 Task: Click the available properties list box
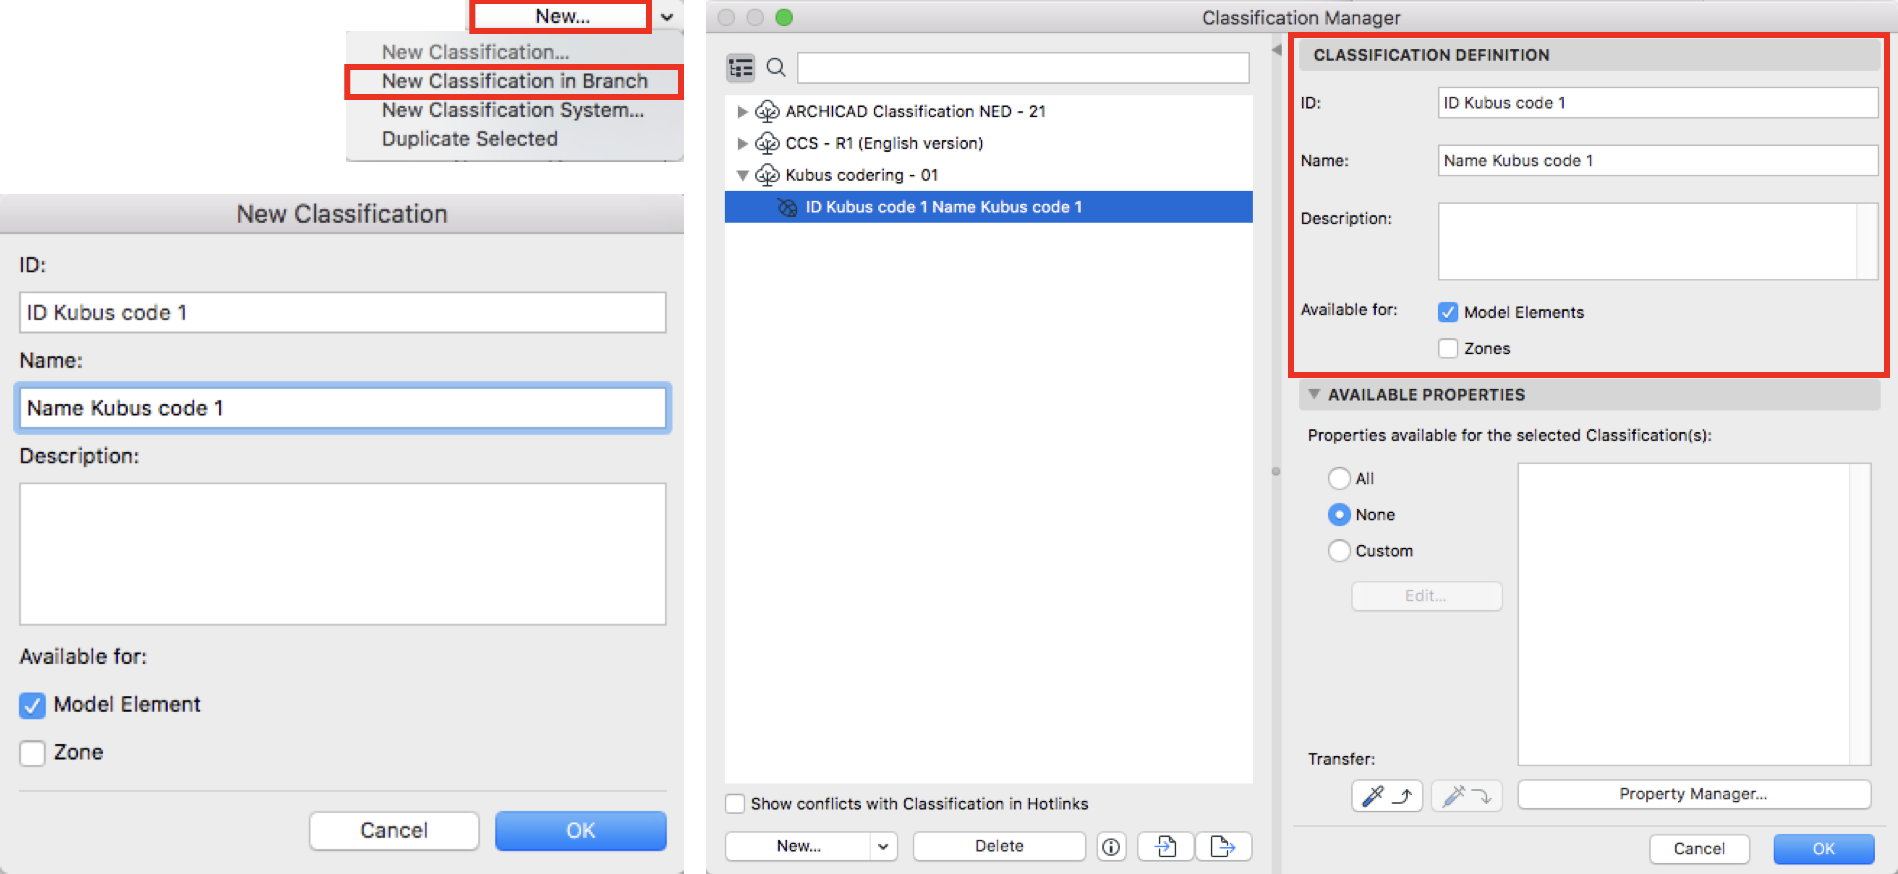point(1694,615)
